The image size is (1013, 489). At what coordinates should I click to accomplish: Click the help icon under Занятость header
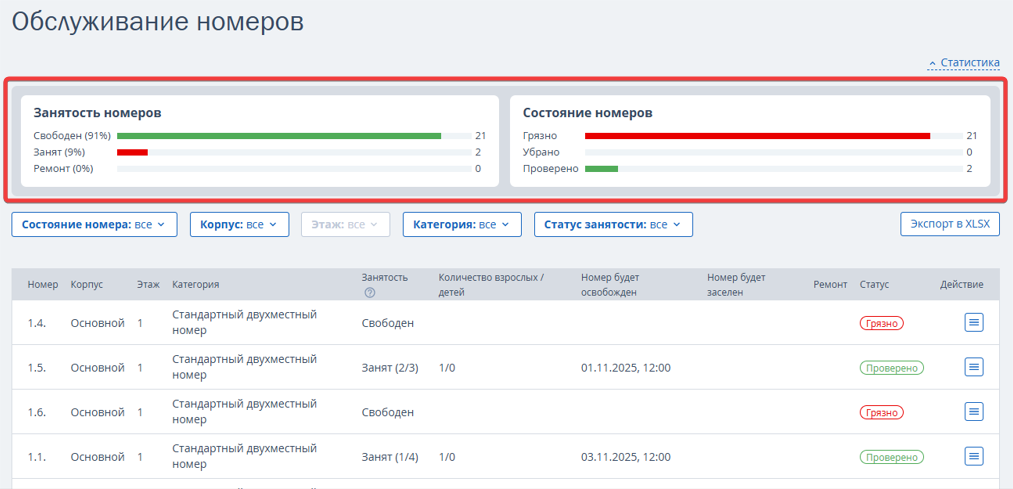tap(370, 293)
